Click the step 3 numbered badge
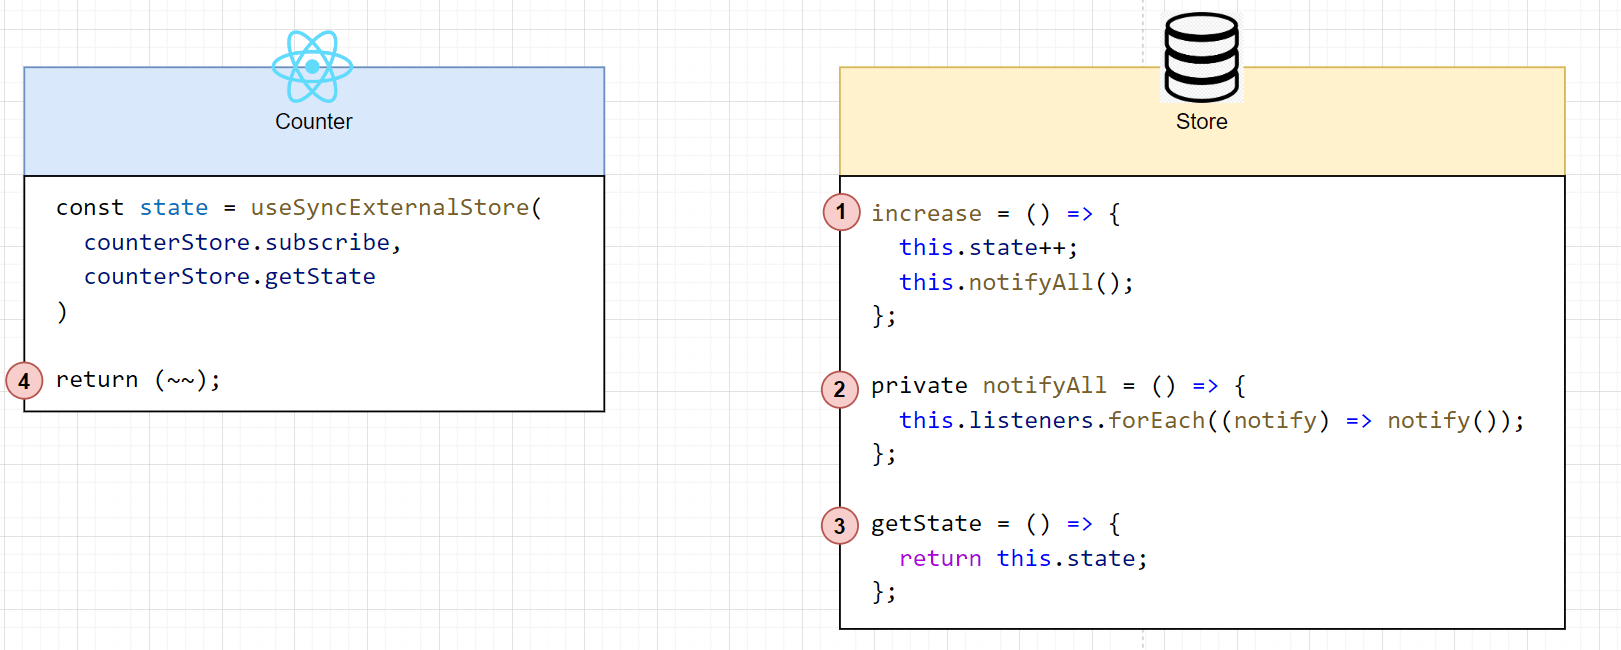The image size is (1621, 650). coord(839,526)
